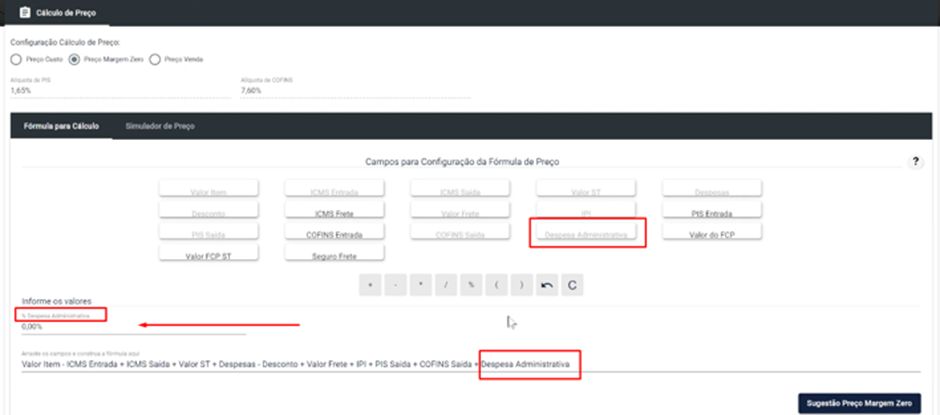Select the Preço Margem Zero radio option
This screenshot has width=940, height=415.
(x=106, y=60)
